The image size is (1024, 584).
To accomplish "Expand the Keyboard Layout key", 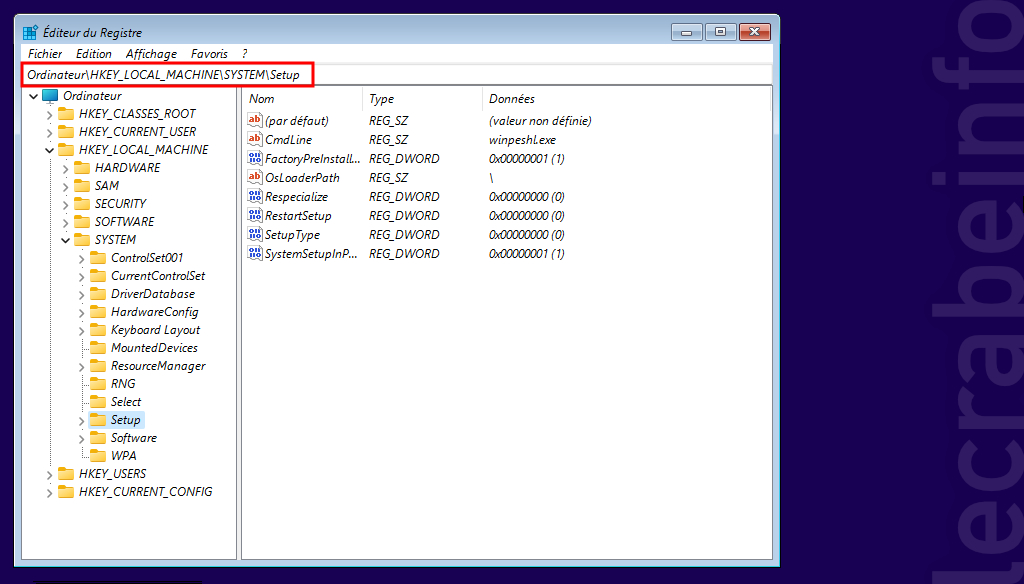I will coord(82,331).
